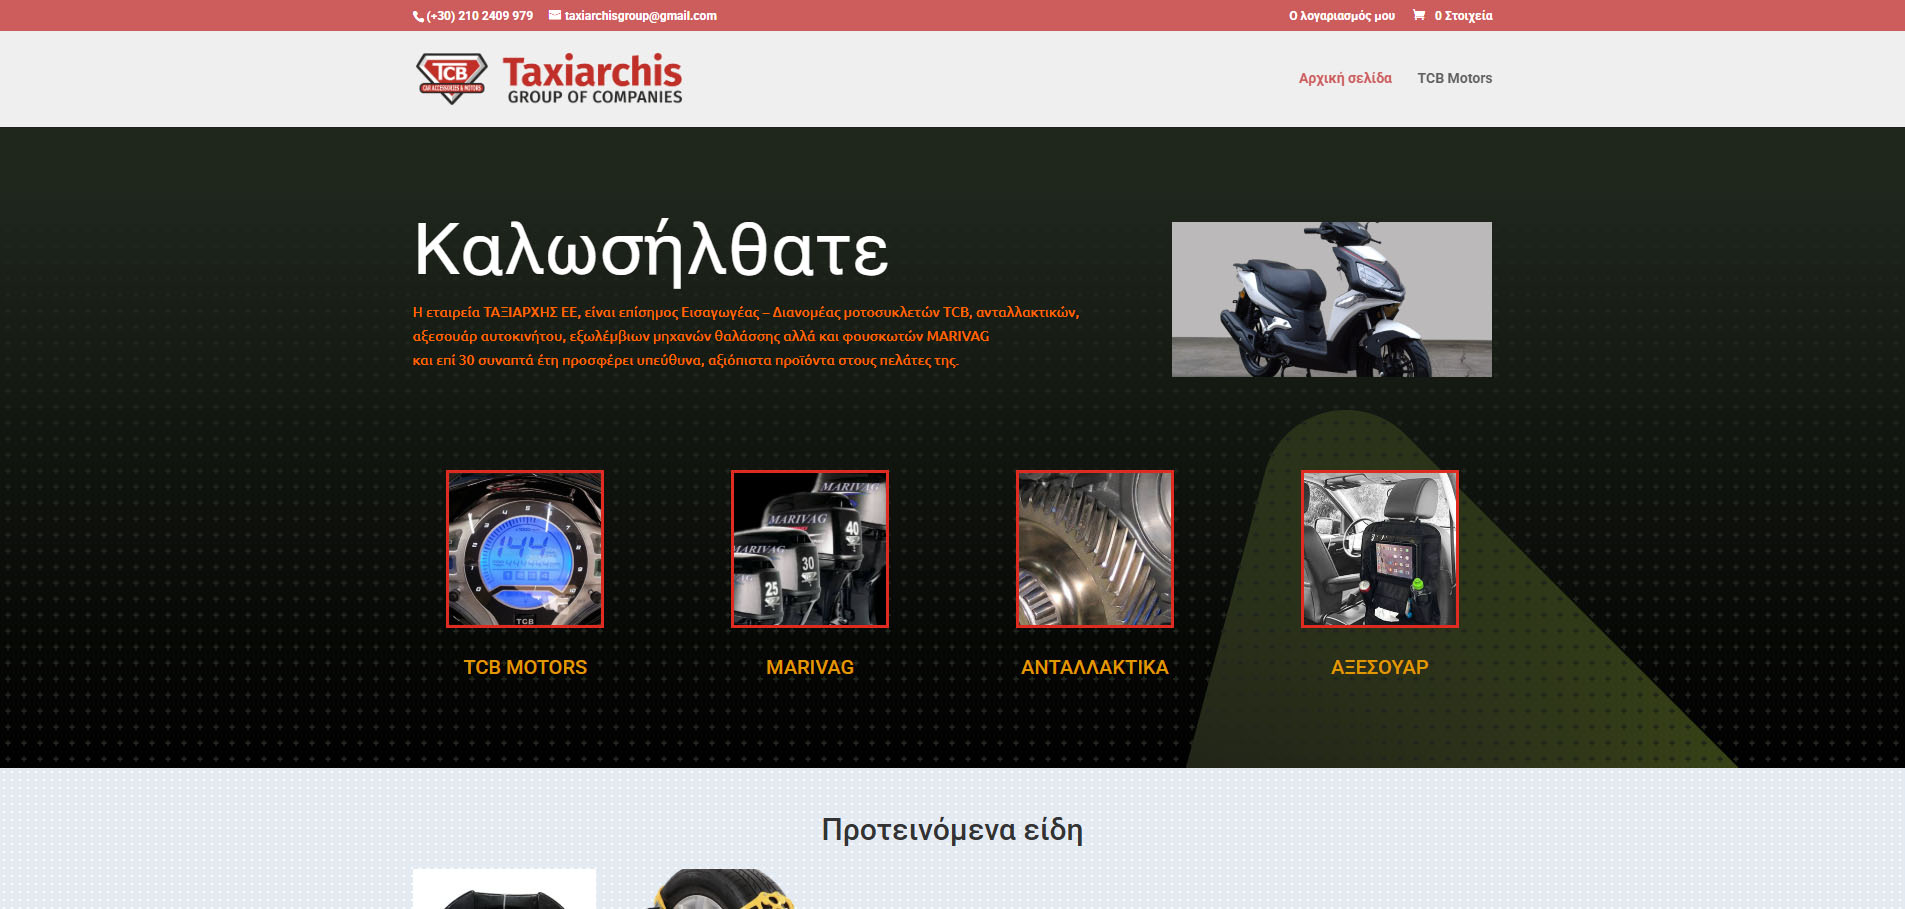Click the TCB shield logo
This screenshot has height=909, width=1905.
click(451, 79)
